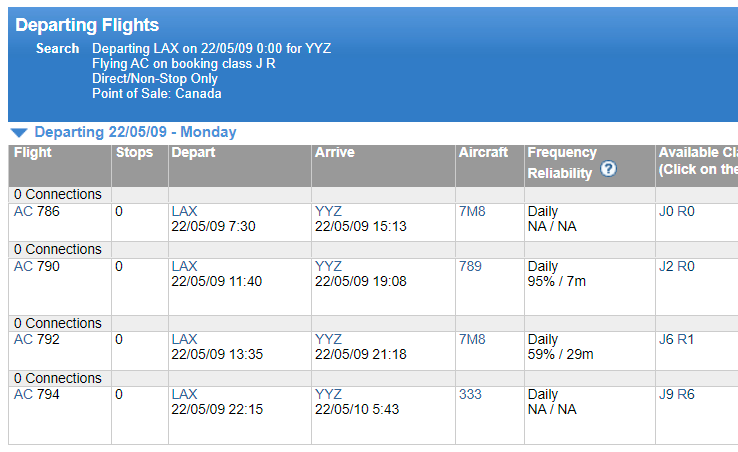The image size is (738, 452).
Task: Select the J2 R0 available classes for flight 790
Action: coord(676,267)
